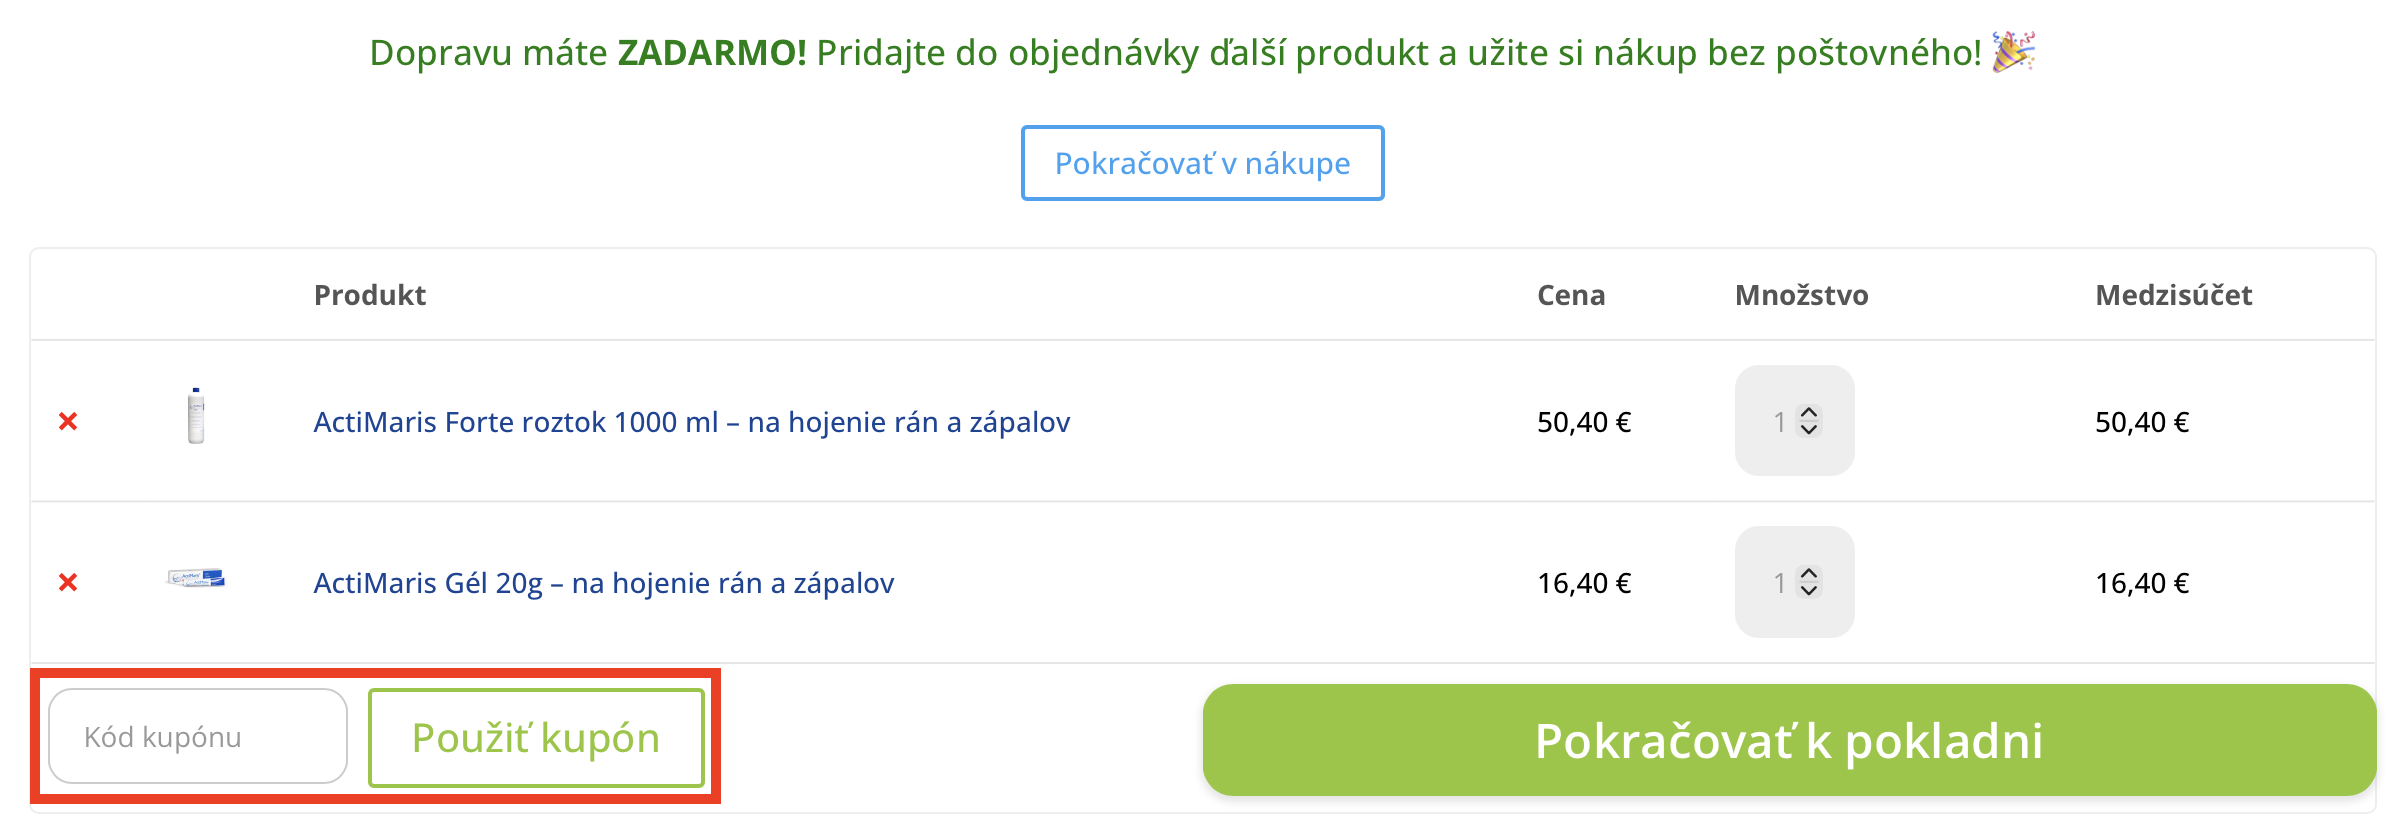Image resolution: width=2406 pixels, height=834 pixels.
Task: Click Pokračovať v nákupe button
Action: (x=1202, y=163)
